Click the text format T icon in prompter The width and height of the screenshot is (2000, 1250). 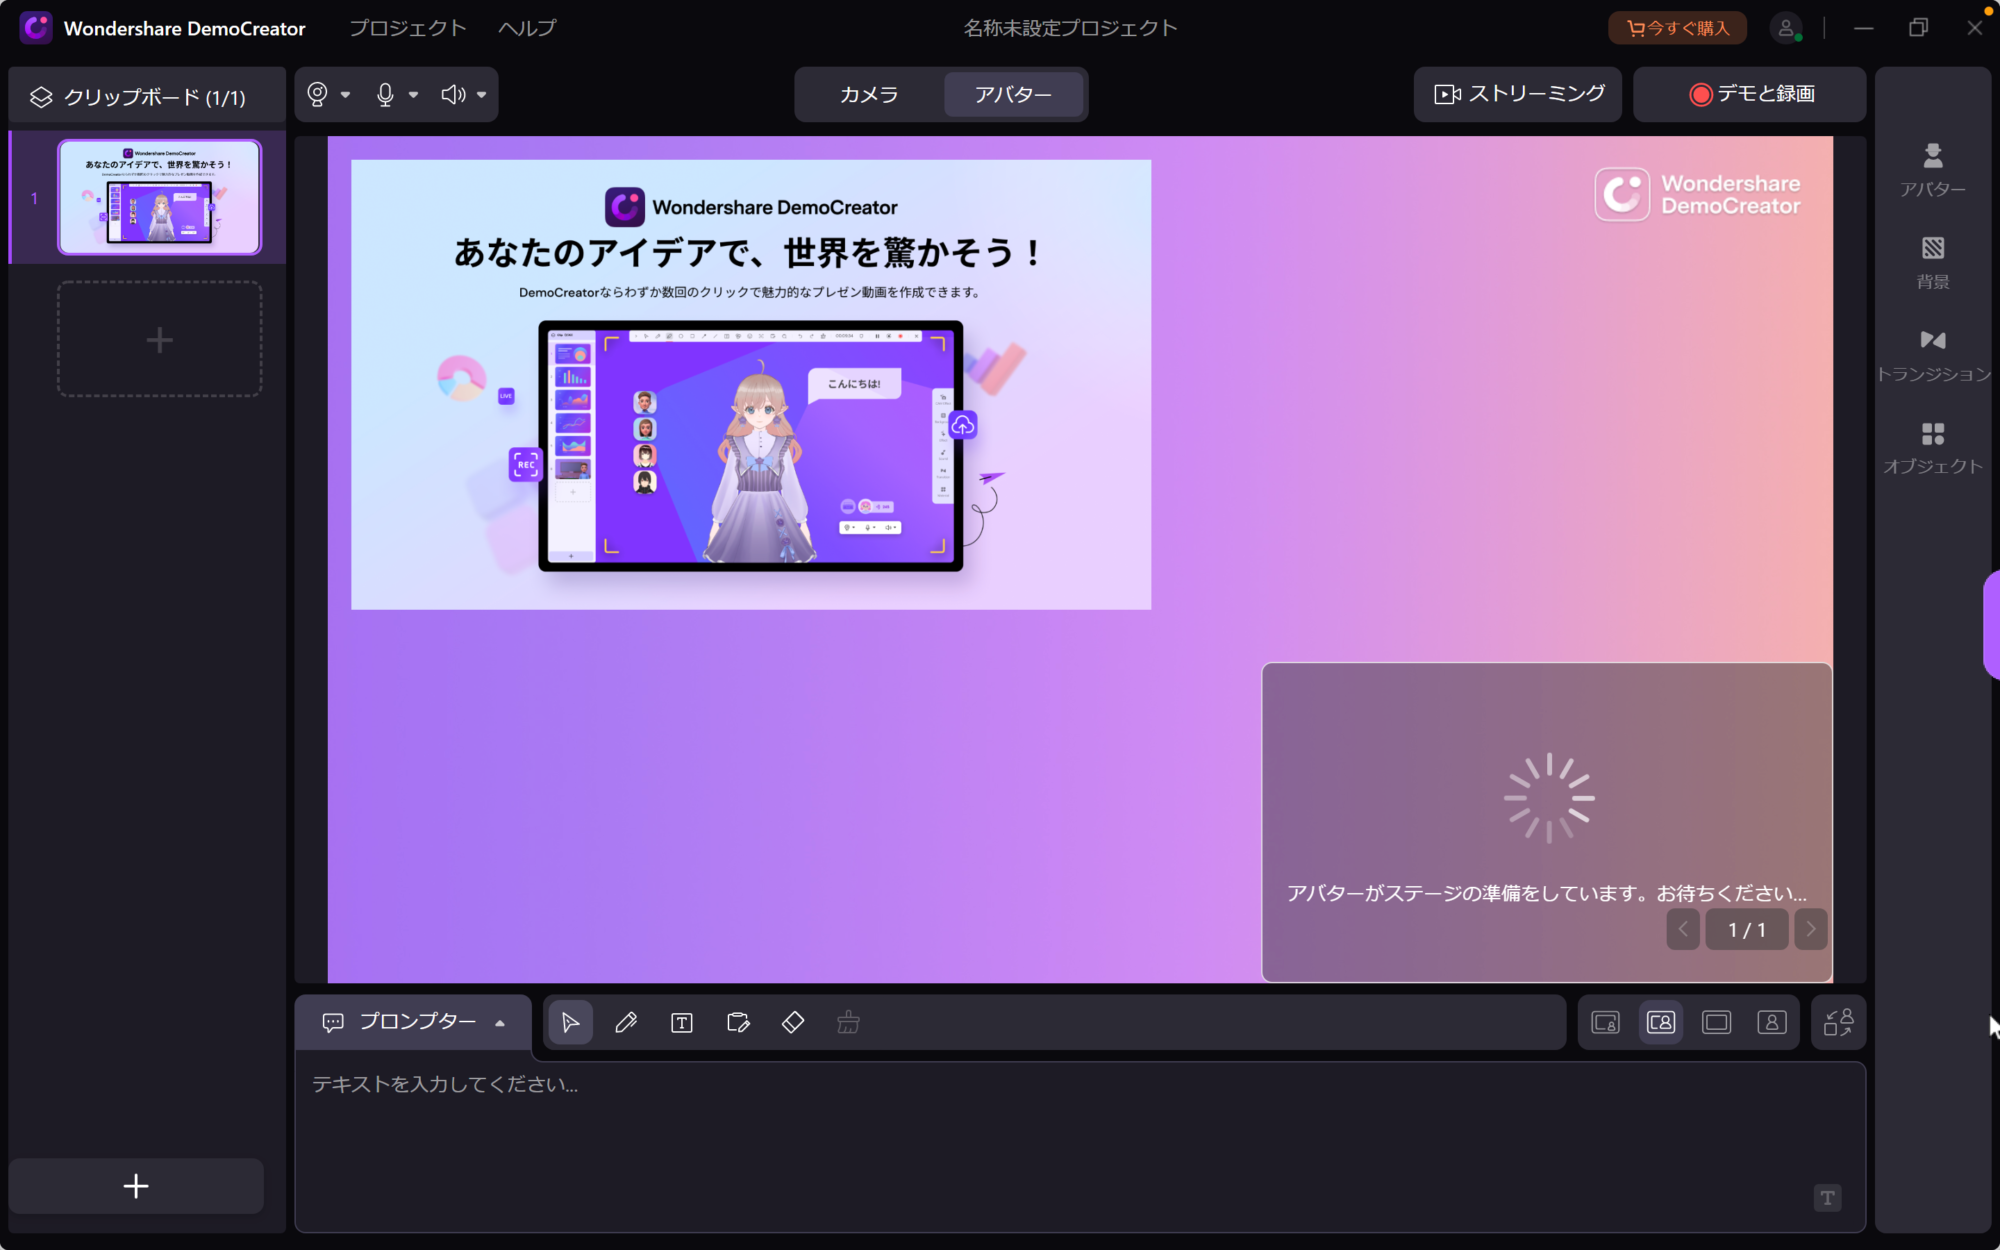coord(1827,1198)
